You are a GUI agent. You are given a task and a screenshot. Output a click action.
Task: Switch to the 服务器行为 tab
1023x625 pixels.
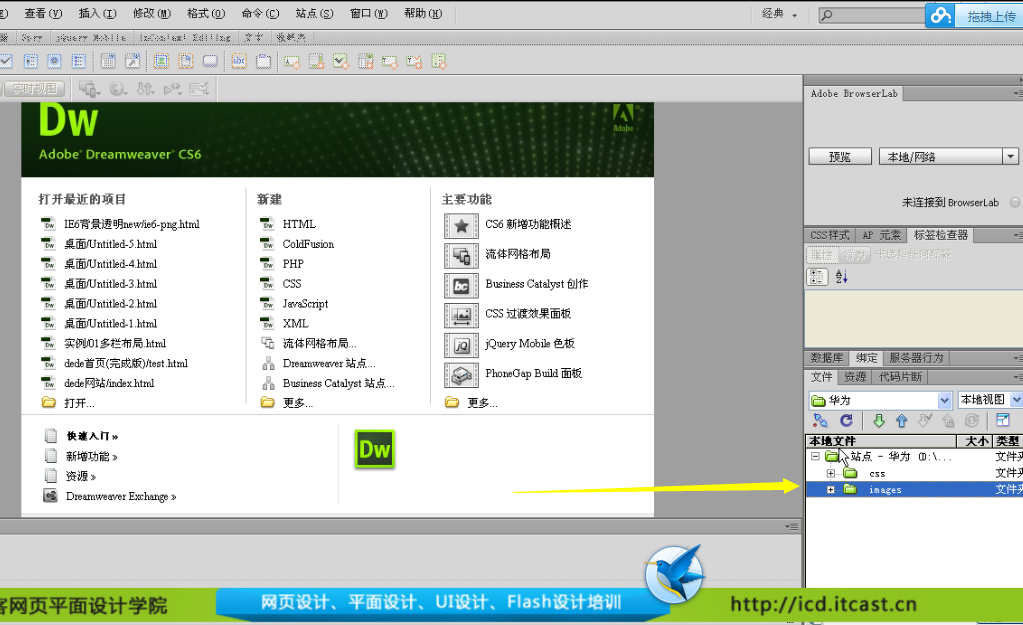tap(916, 358)
